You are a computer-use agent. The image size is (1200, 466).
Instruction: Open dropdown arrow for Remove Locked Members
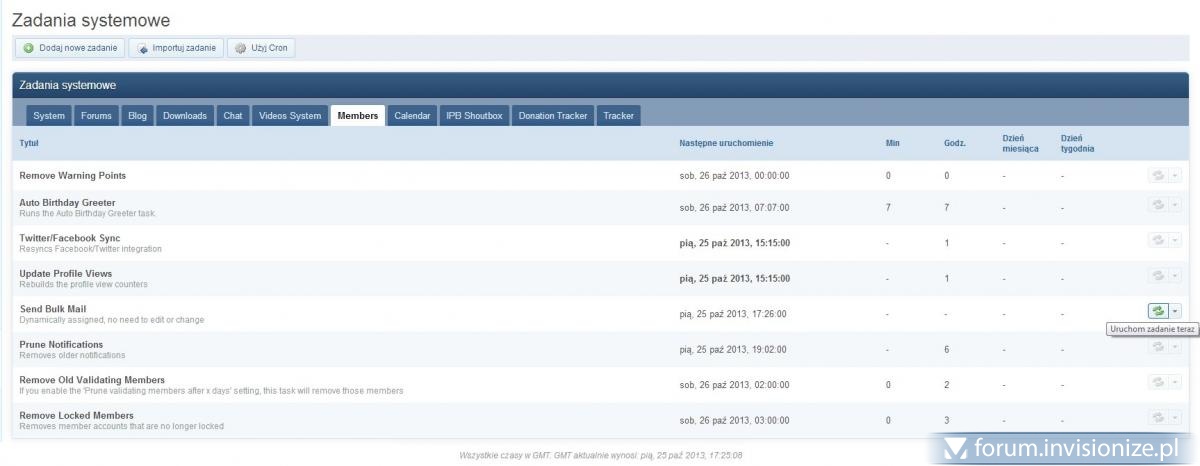click(1175, 417)
